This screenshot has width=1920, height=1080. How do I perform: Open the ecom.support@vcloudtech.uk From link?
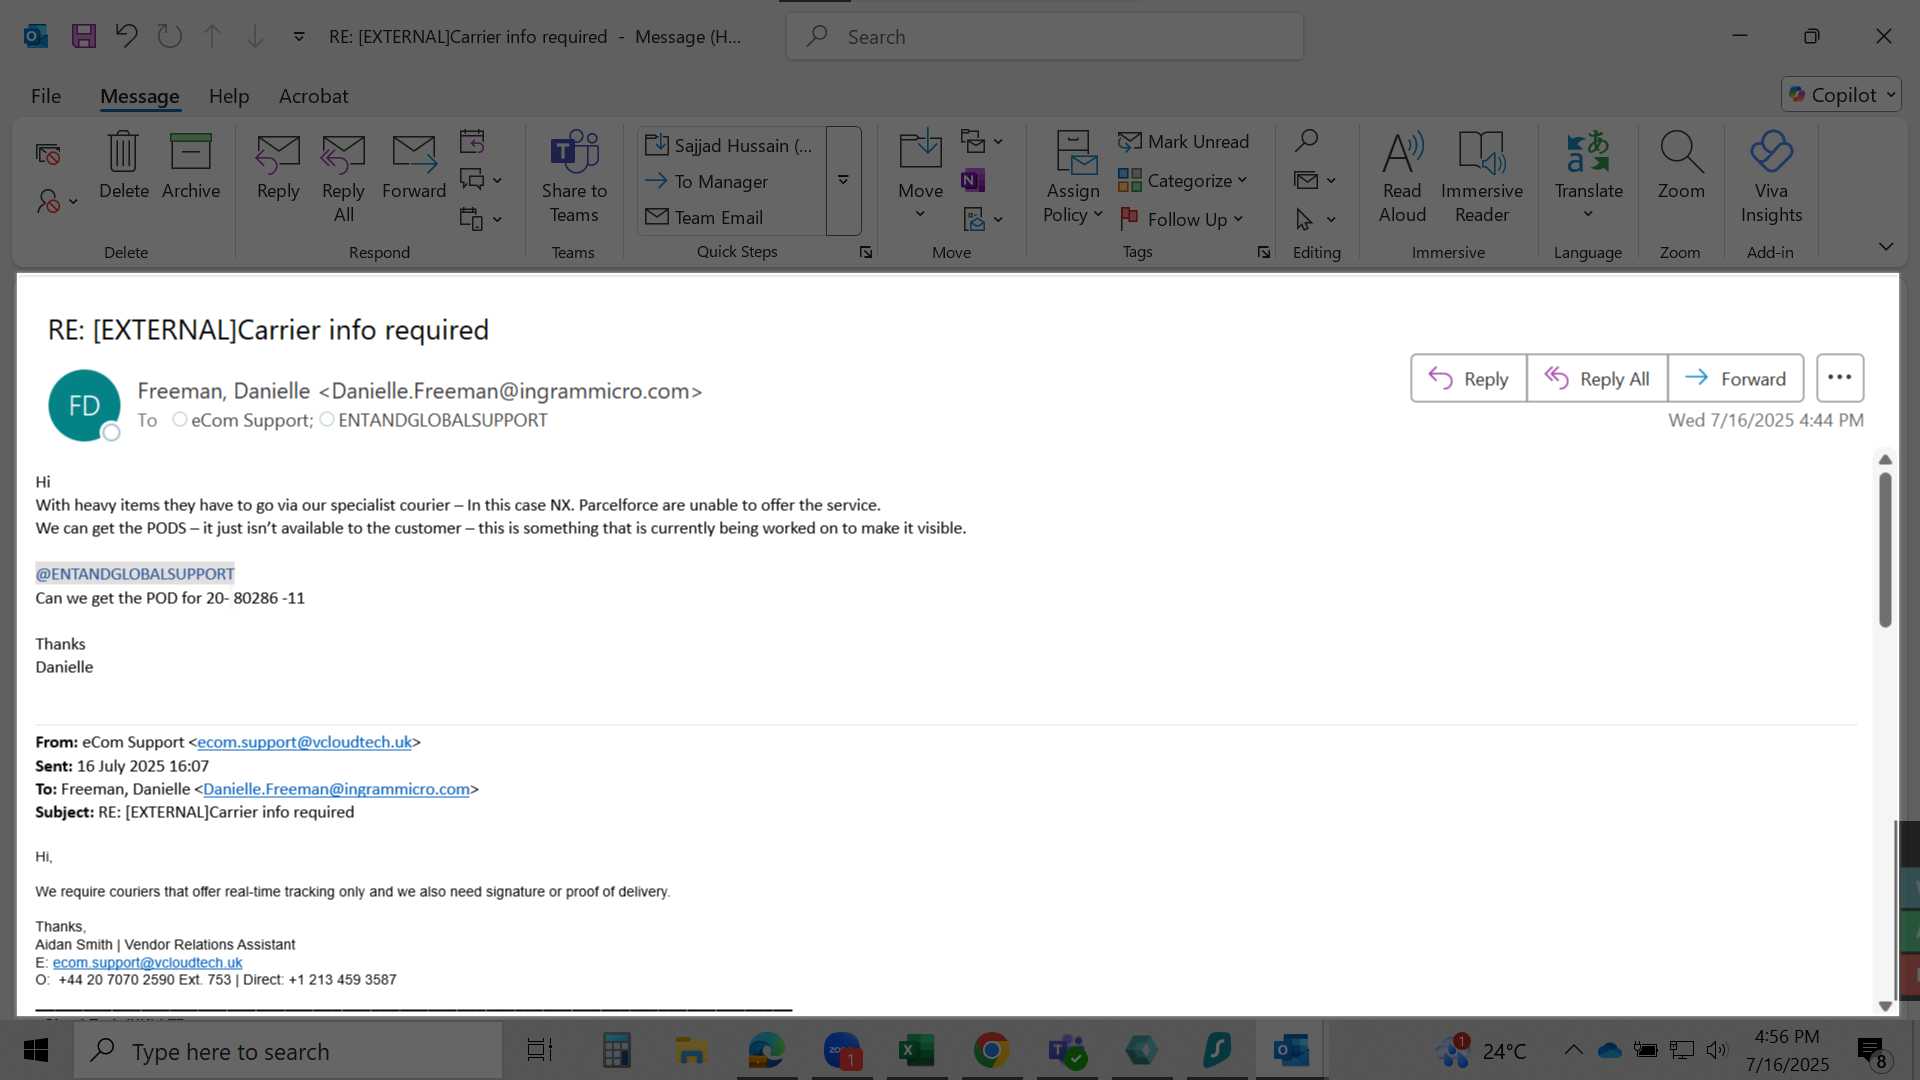[305, 742]
